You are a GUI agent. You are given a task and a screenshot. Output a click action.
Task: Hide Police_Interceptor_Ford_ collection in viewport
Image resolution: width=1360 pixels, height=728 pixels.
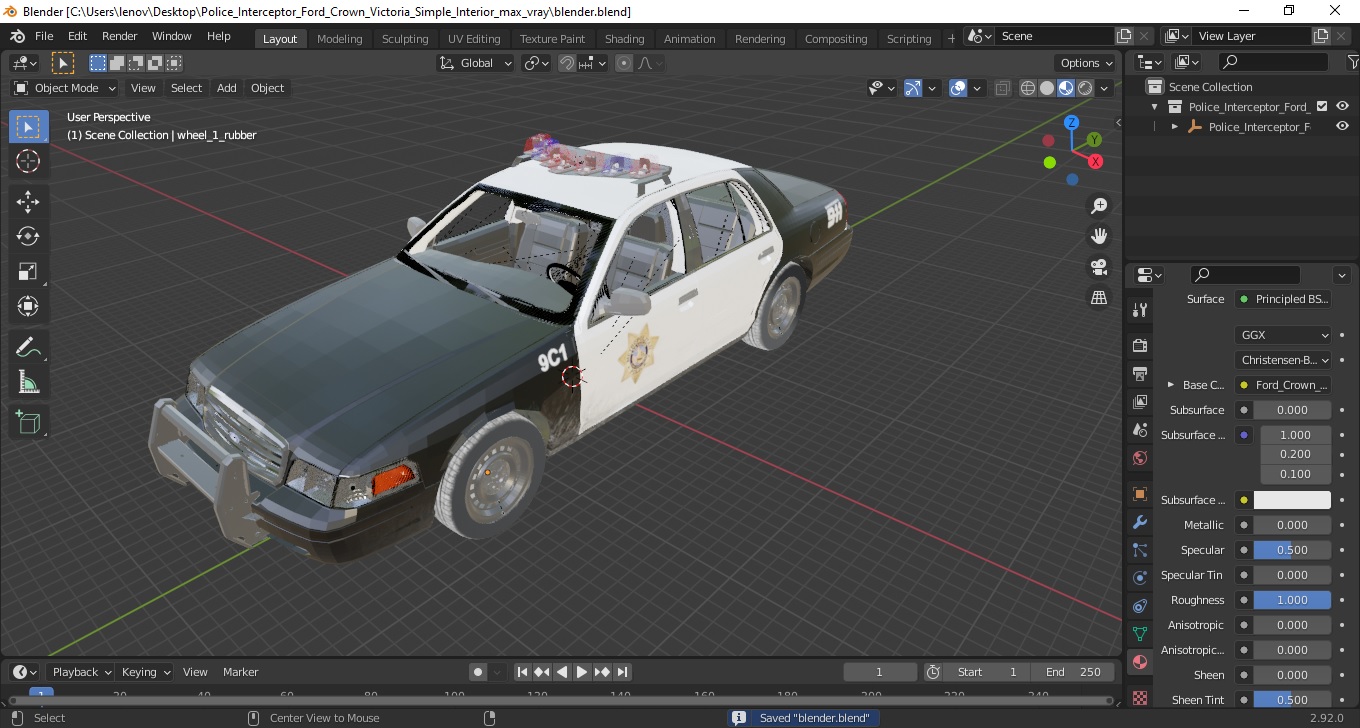[x=1342, y=106]
